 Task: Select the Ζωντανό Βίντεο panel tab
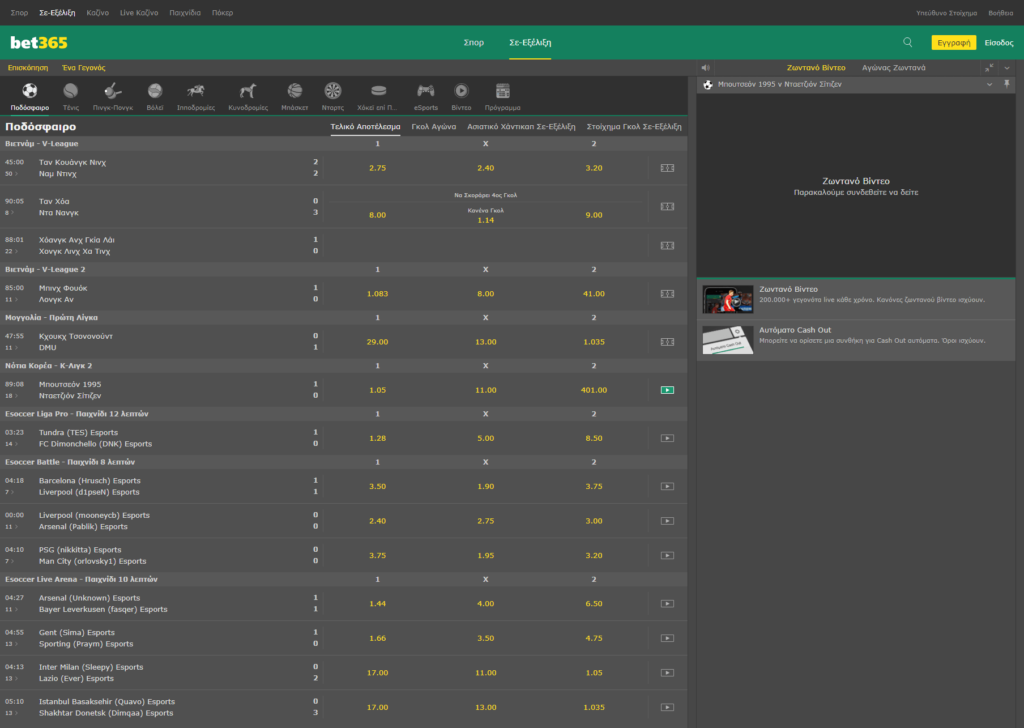tap(816, 68)
